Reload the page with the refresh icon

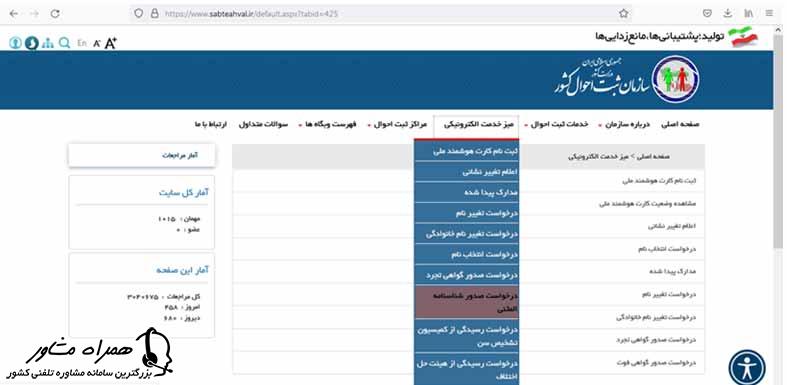click(55, 14)
